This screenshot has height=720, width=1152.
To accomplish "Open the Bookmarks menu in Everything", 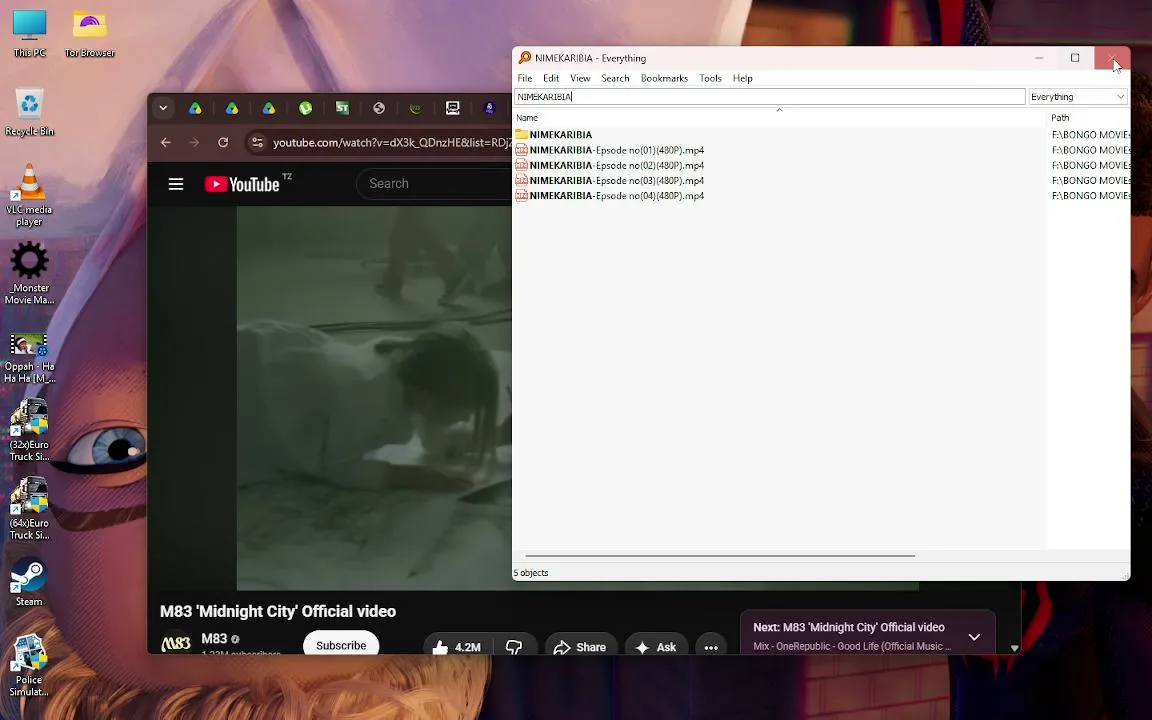I will (664, 78).
